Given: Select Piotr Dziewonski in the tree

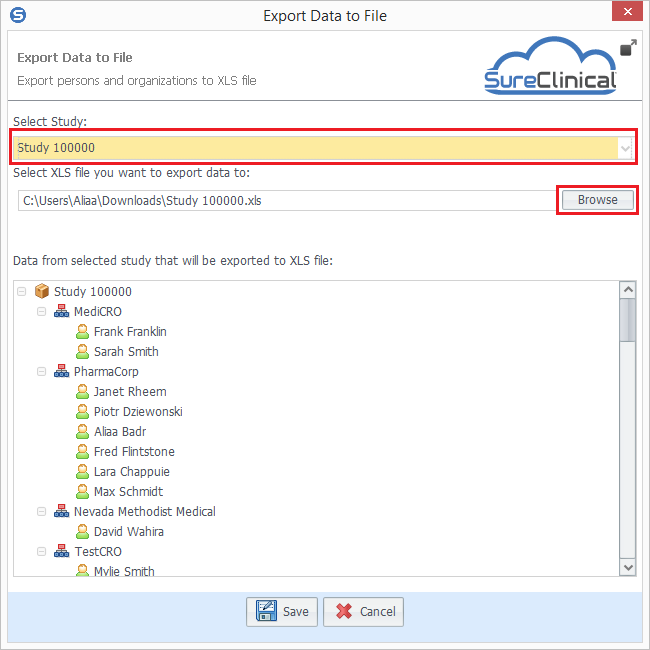Looking at the screenshot, I should pyautogui.click(x=138, y=412).
